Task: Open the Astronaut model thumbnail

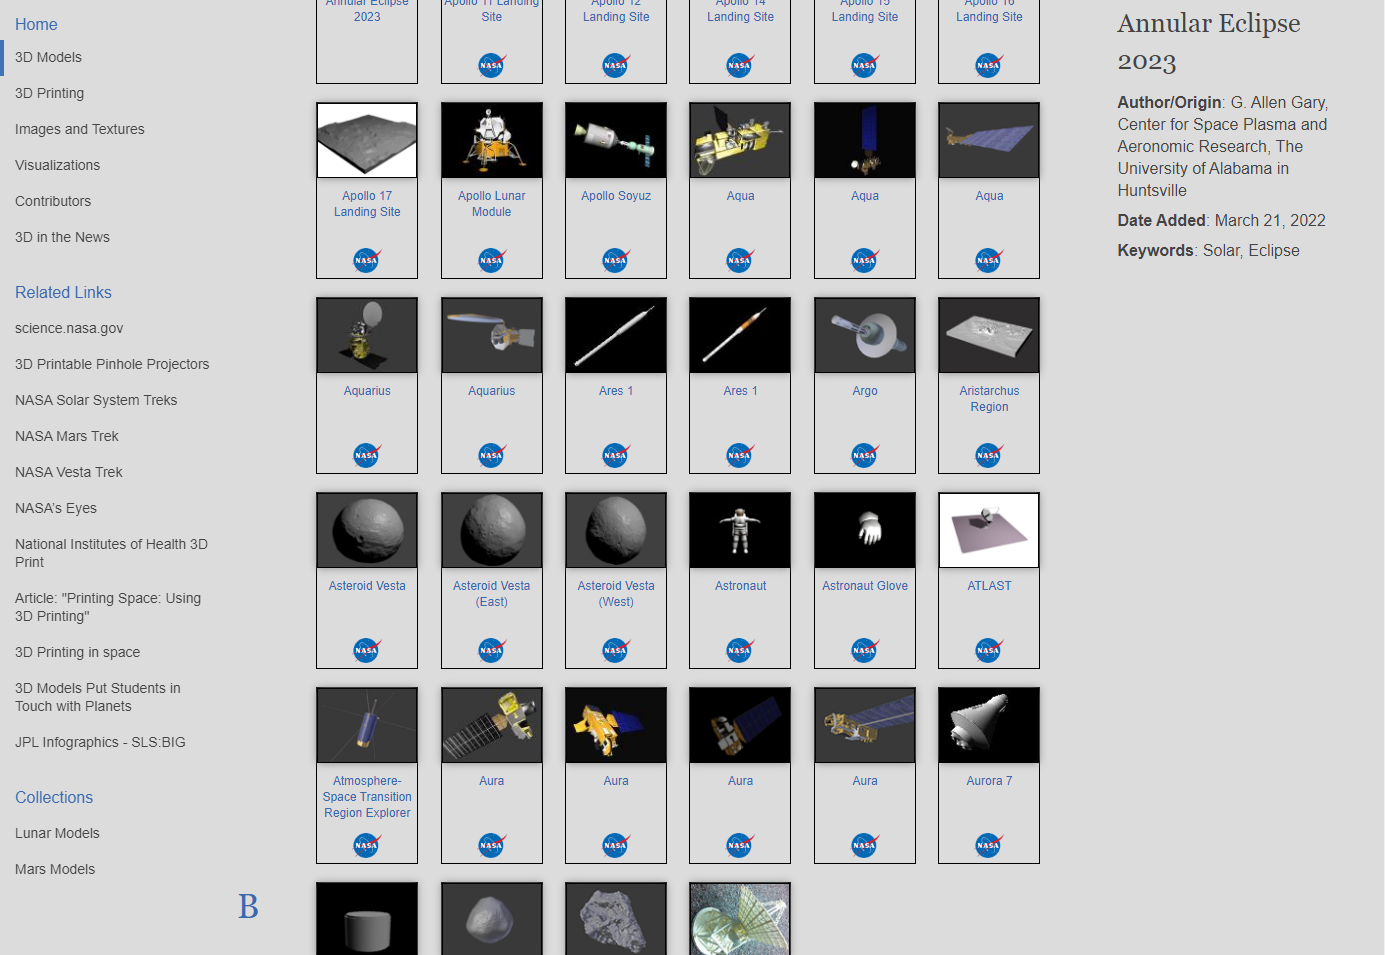Action: [x=740, y=530]
